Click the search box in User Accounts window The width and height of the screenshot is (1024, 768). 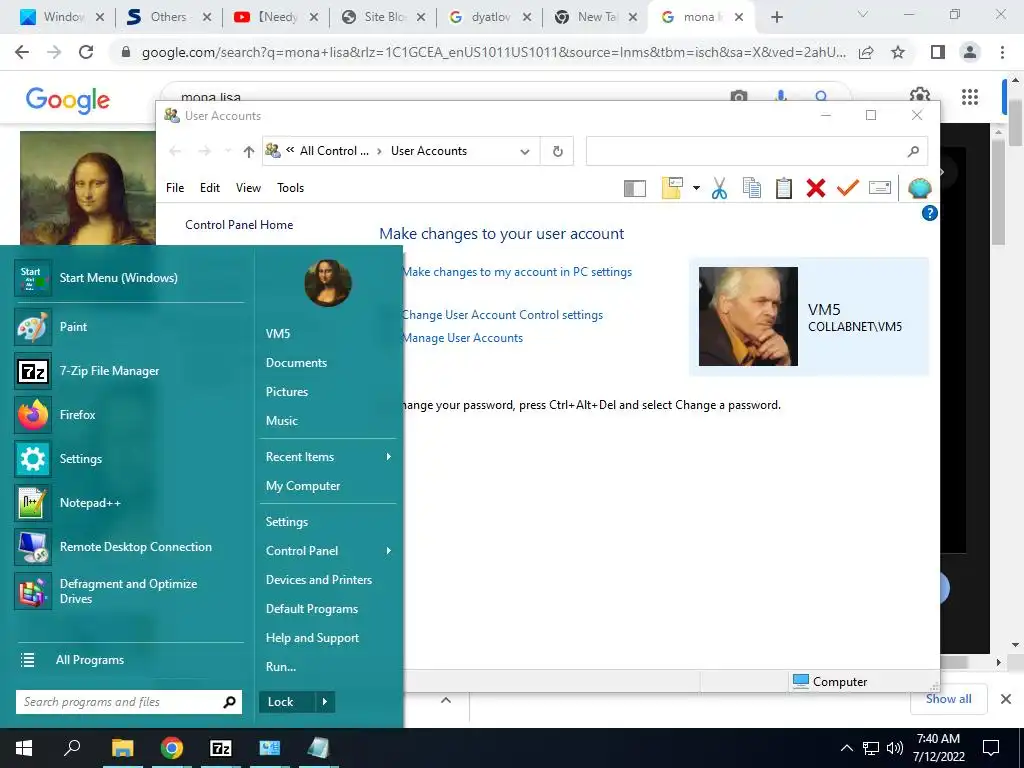(x=757, y=151)
